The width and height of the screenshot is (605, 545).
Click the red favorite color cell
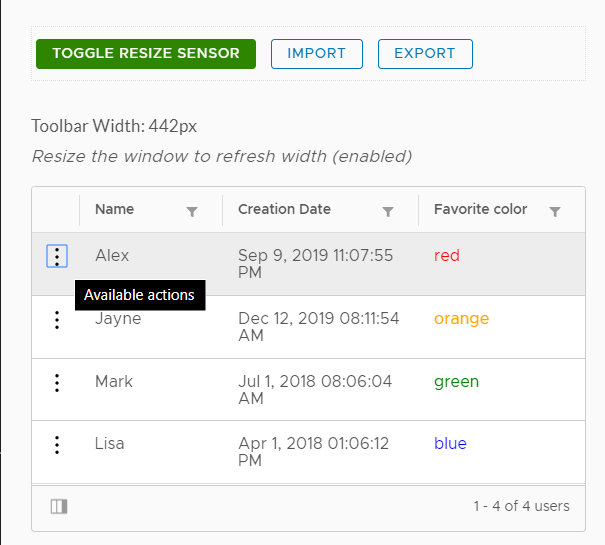tap(447, 256)
